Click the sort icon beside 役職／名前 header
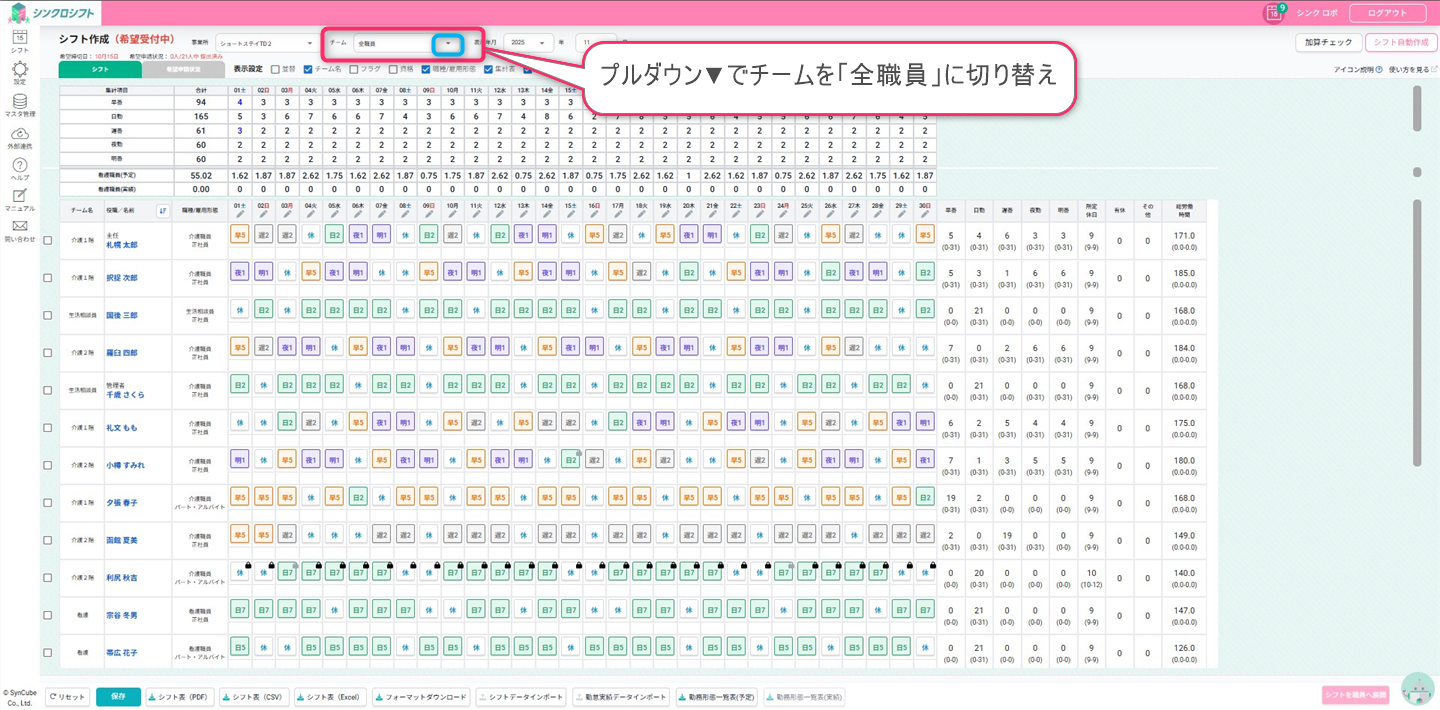 click(x=163, y=211)
